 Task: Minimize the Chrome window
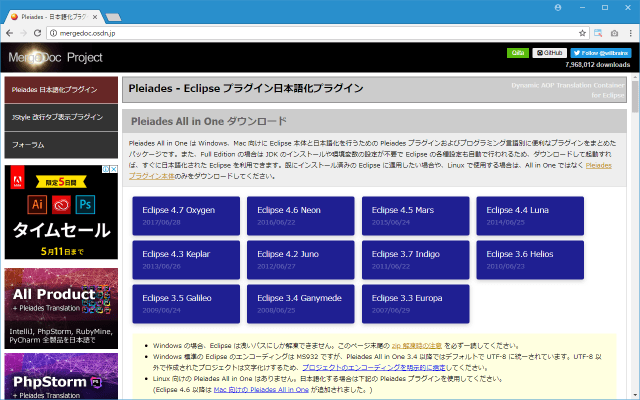[582, 7]
